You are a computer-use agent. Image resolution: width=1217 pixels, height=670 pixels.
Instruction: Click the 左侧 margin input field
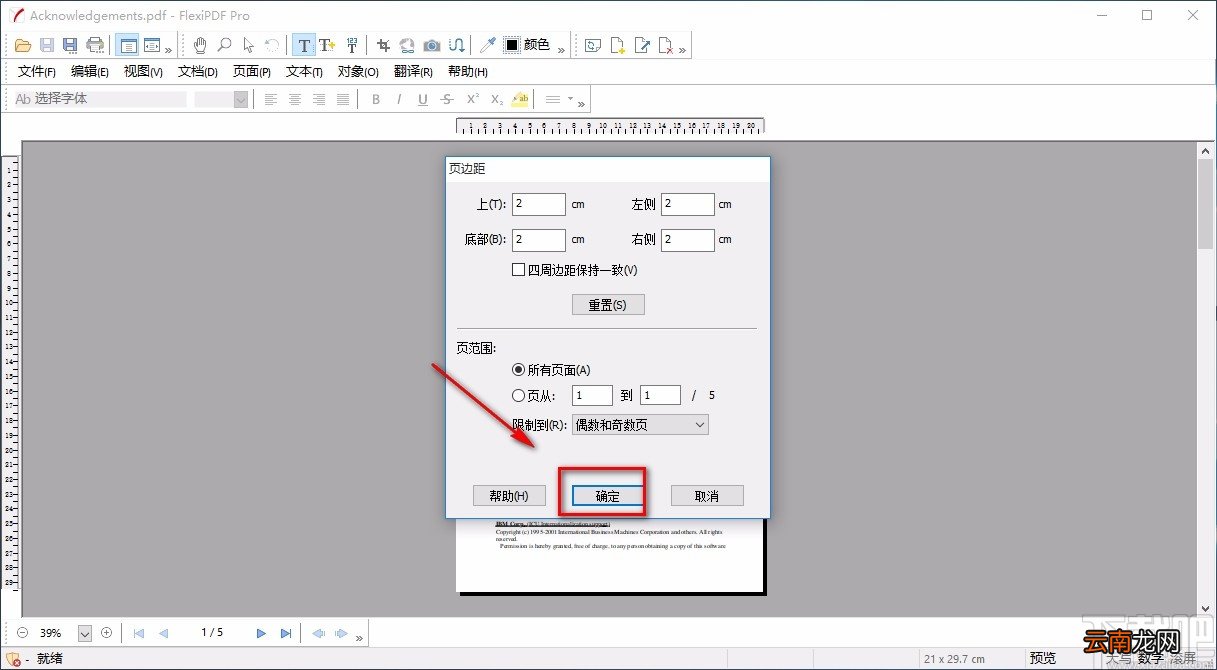coord(688,204)
